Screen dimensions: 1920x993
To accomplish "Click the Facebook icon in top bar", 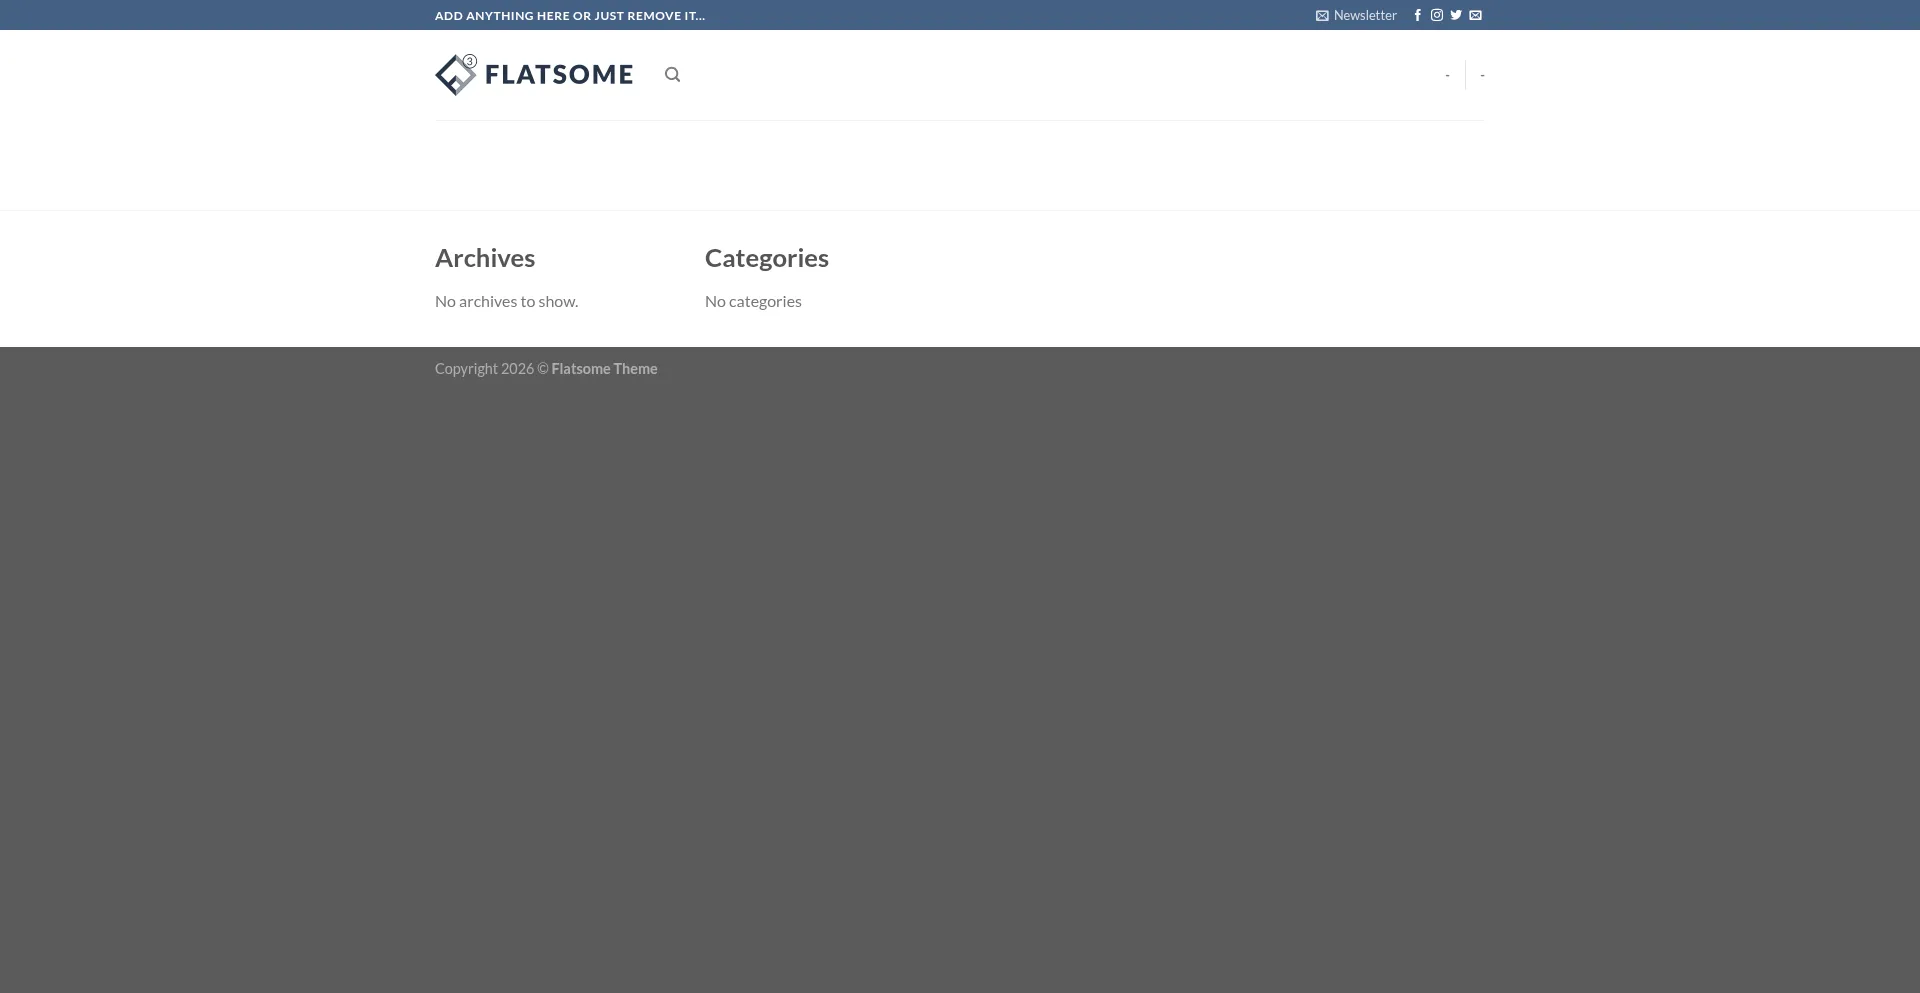I will pos(1417,15).
